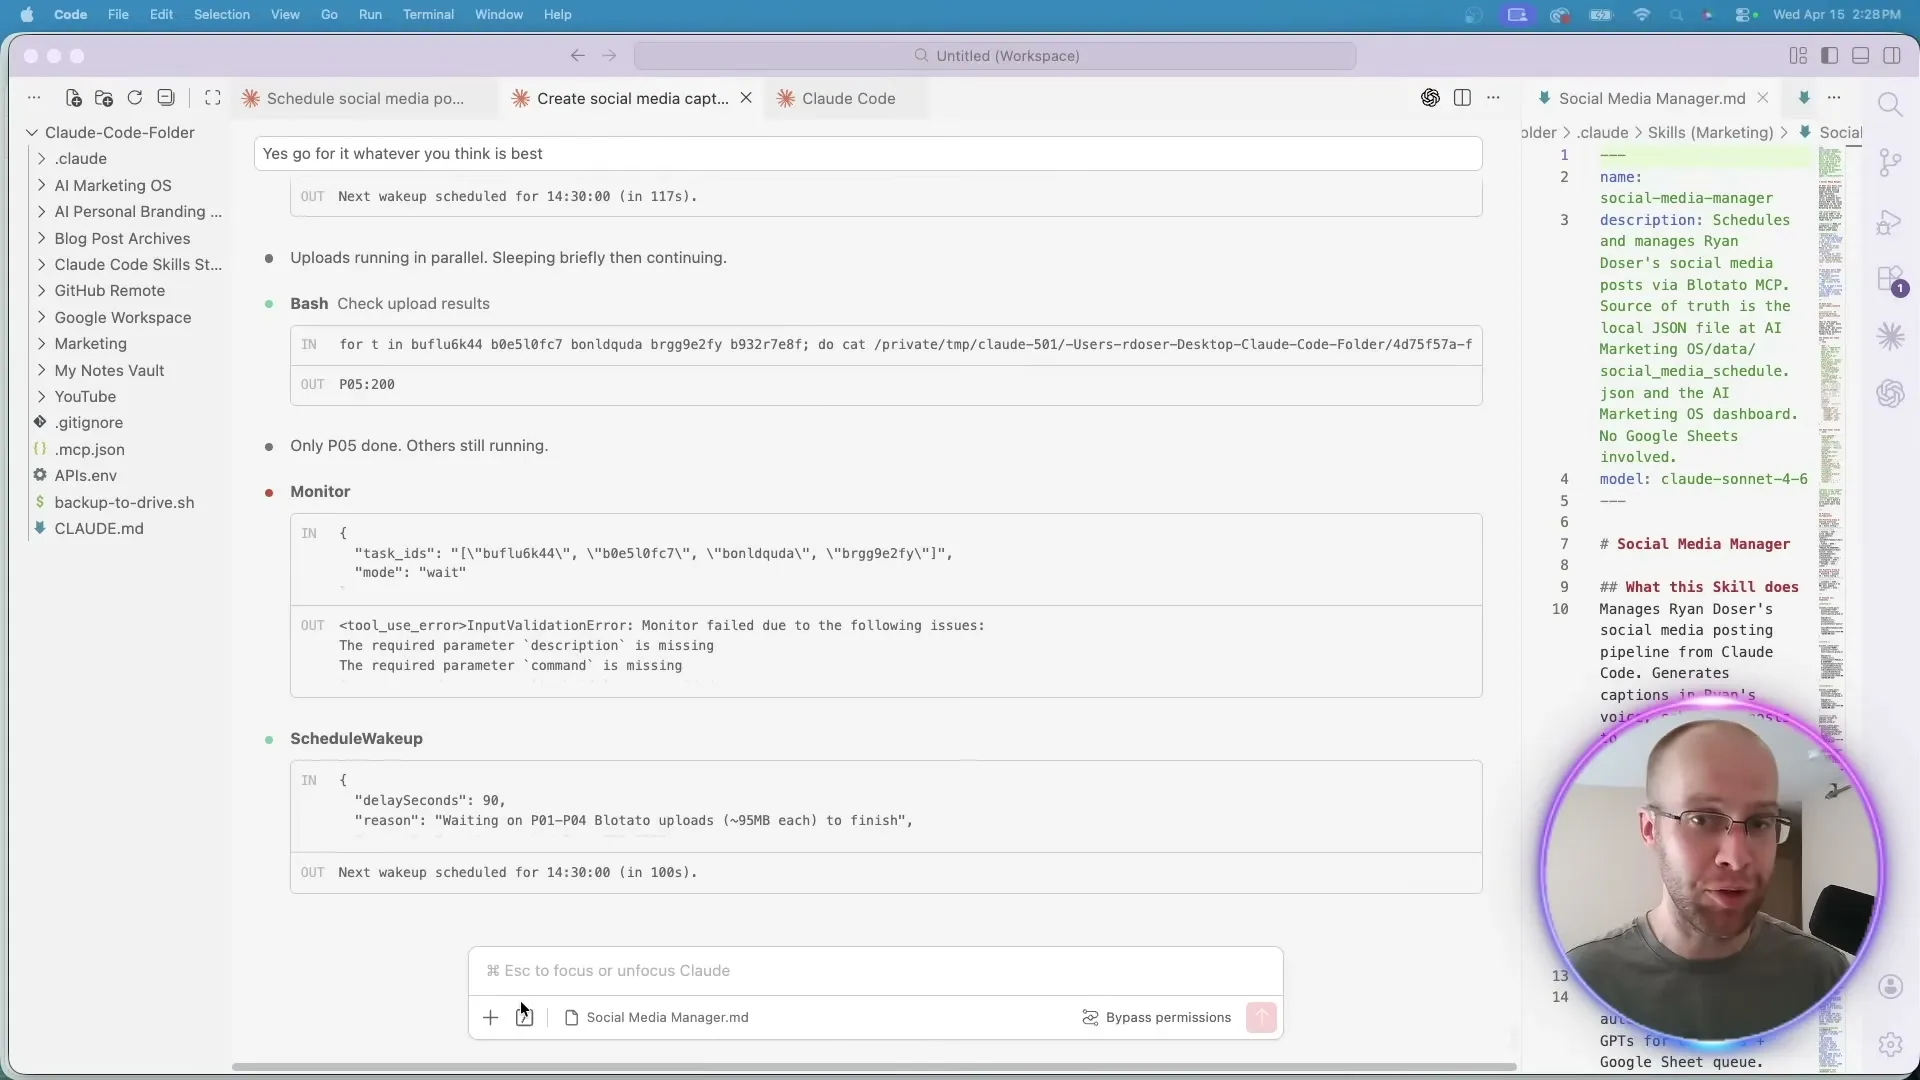Switch to the Schedule social media po... tab
The width and height of the screenshot is (1920, 1080).
pyautogui.click(x=364, y=98)
